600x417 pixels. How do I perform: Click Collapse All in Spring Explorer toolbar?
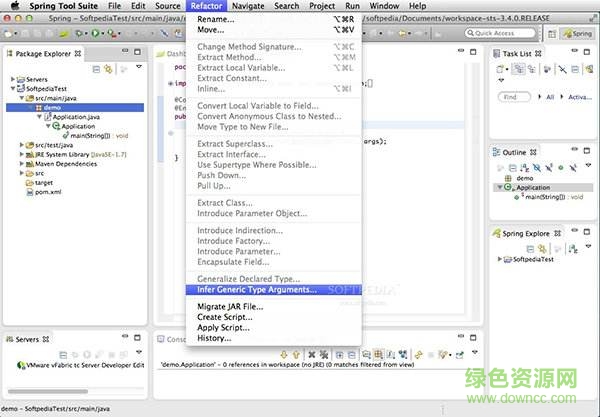click(530, 249)
